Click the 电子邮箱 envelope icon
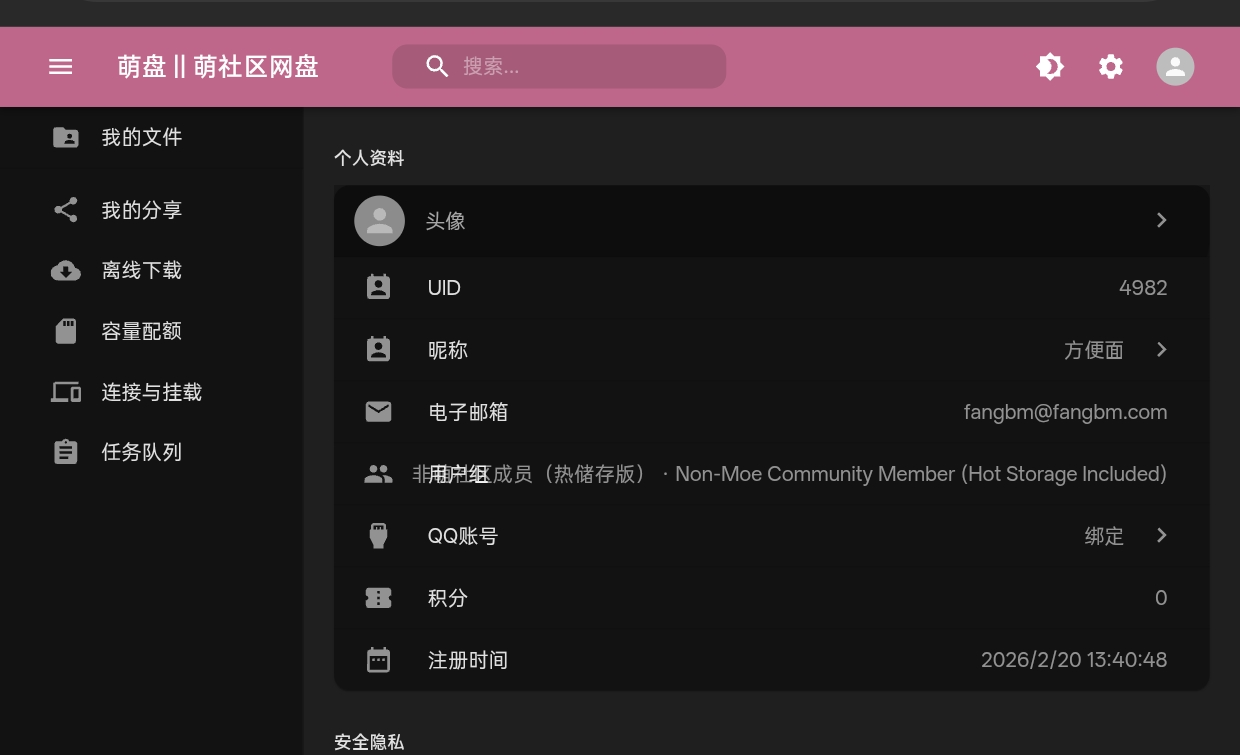Viewport: 1240px width, 755px height. click(378, 412)
